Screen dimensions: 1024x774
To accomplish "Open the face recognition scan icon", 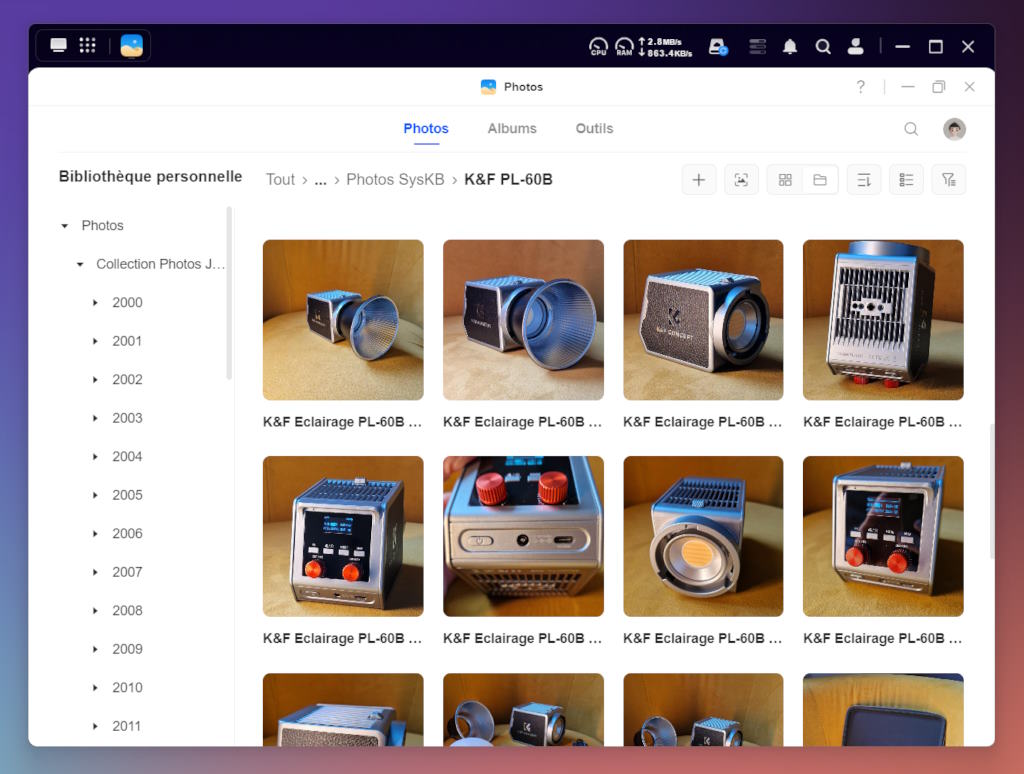I will pyautogui.click(x=741, y=180).
